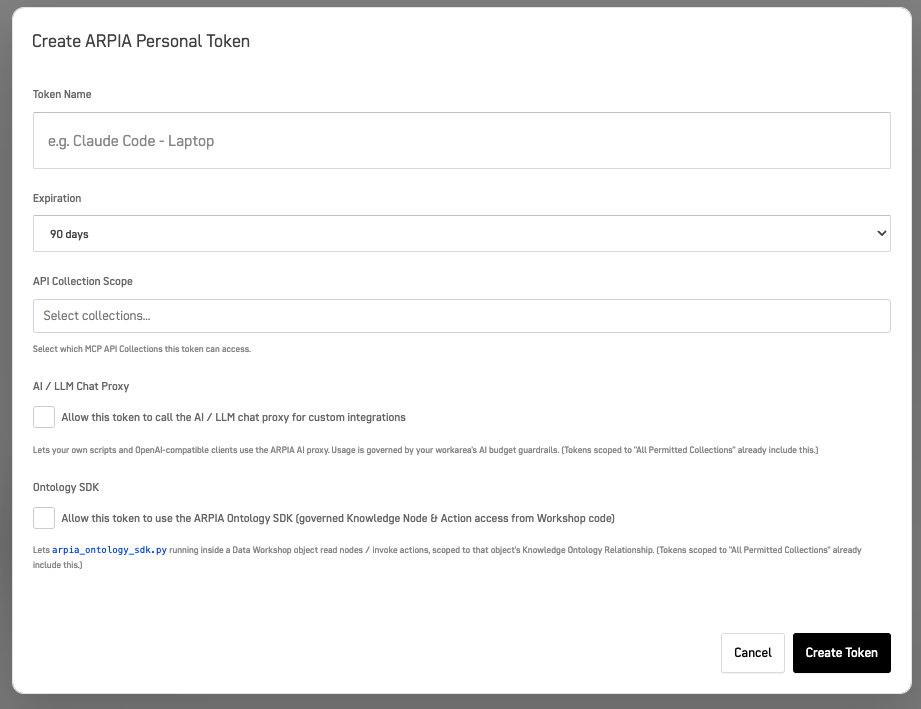Click the 'Expiration' label
This screenshot has width=921, height=709.
tap(57, 198)
